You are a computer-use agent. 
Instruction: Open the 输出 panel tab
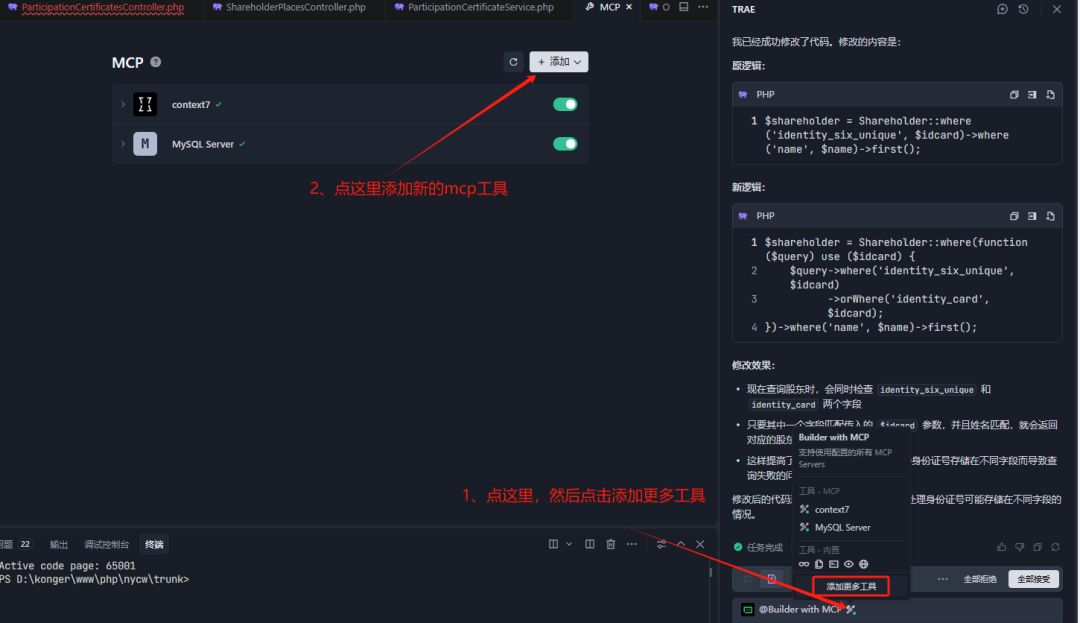tap(59, 544)
